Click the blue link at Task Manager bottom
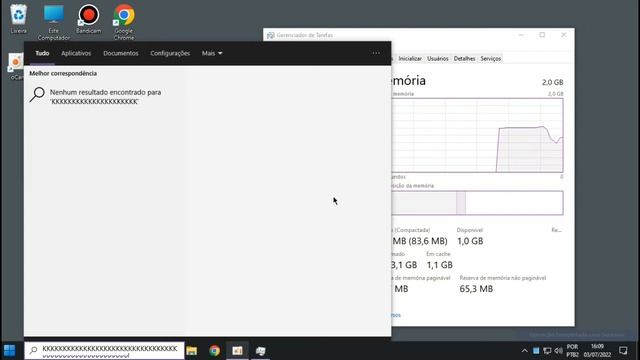This screenshot has height=360, width=640. (396, 315)
